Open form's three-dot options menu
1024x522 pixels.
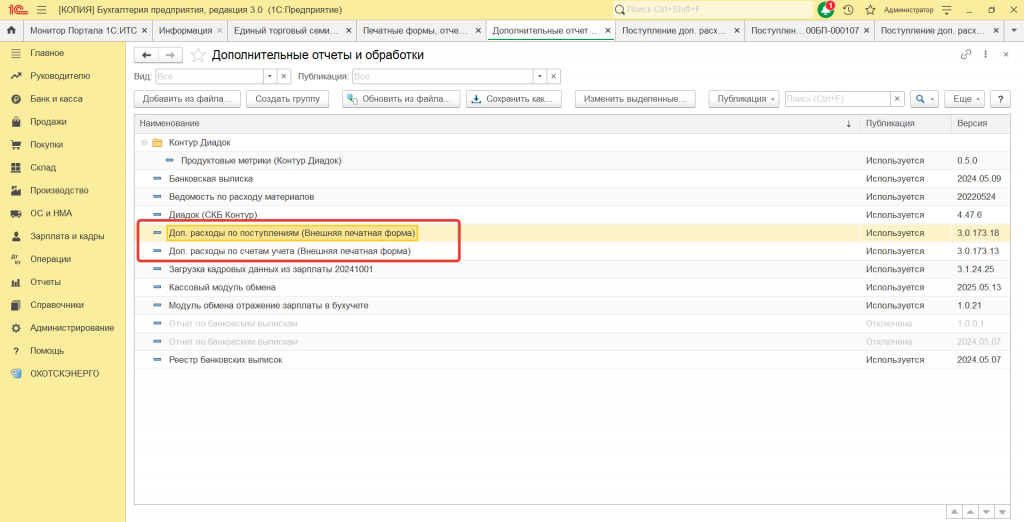coord(985,55)
